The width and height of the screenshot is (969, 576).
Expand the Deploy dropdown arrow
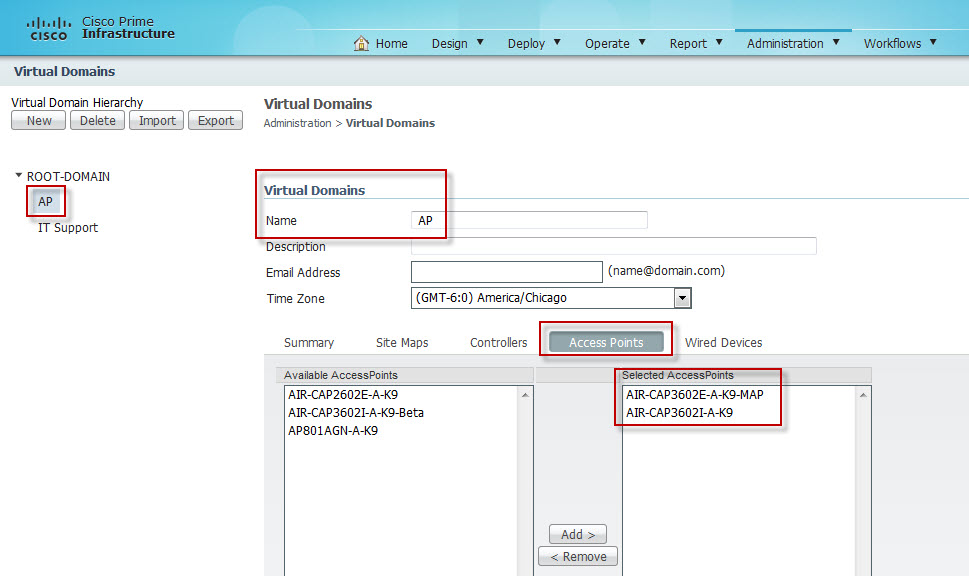click(x=557, y=43)
